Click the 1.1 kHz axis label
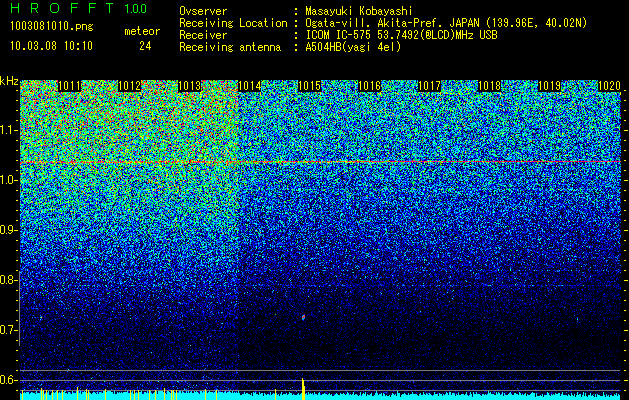The image size is (629, 400). 8,130
